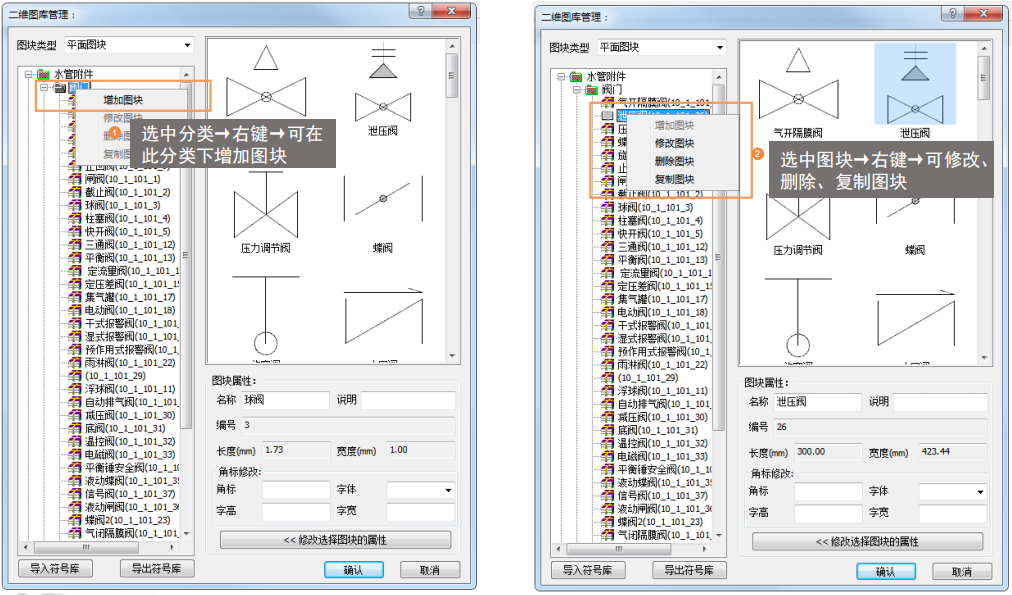
Task: Click 水管附件 folder icon in right window
Action: [576, 77]
